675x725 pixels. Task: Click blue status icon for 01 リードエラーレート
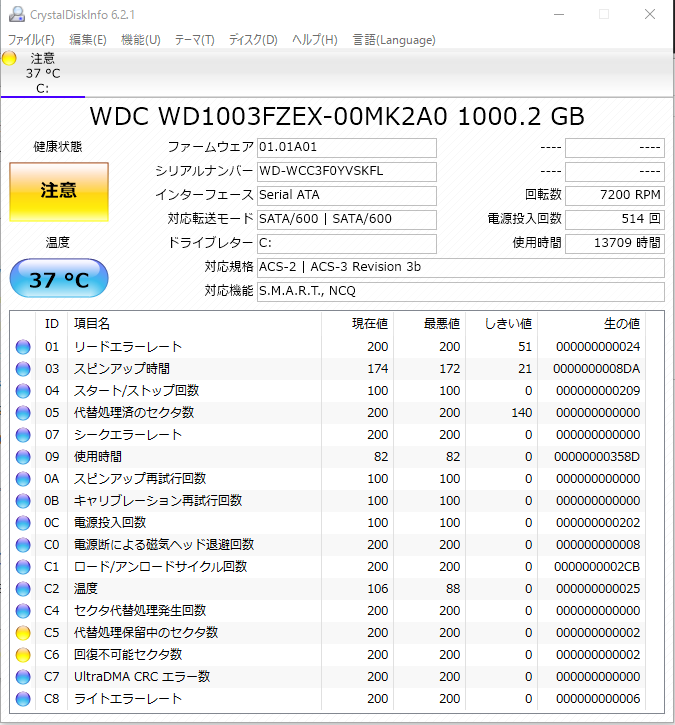pyautogui.click(x=23, y=347)
